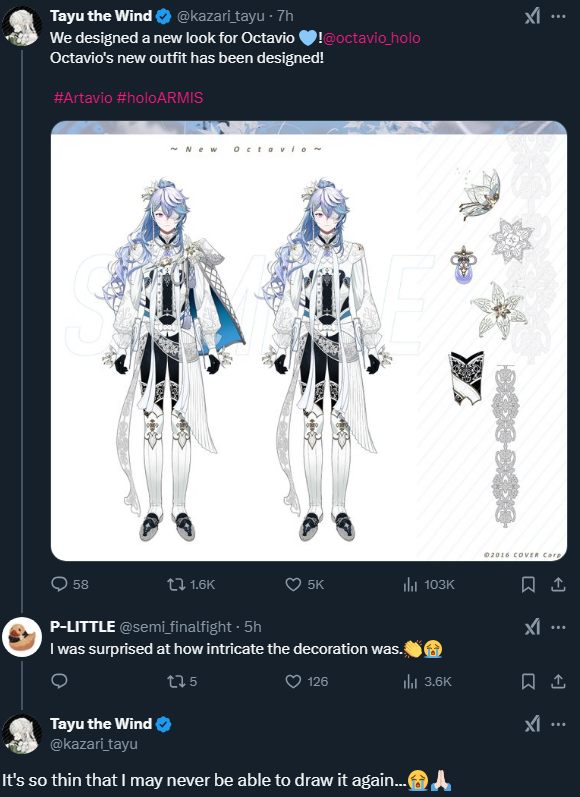The height and width of the screenshot is (797, 580).
Task: Reply to Tayu's Octavio outfit post
Action: [x=70, y=585]
